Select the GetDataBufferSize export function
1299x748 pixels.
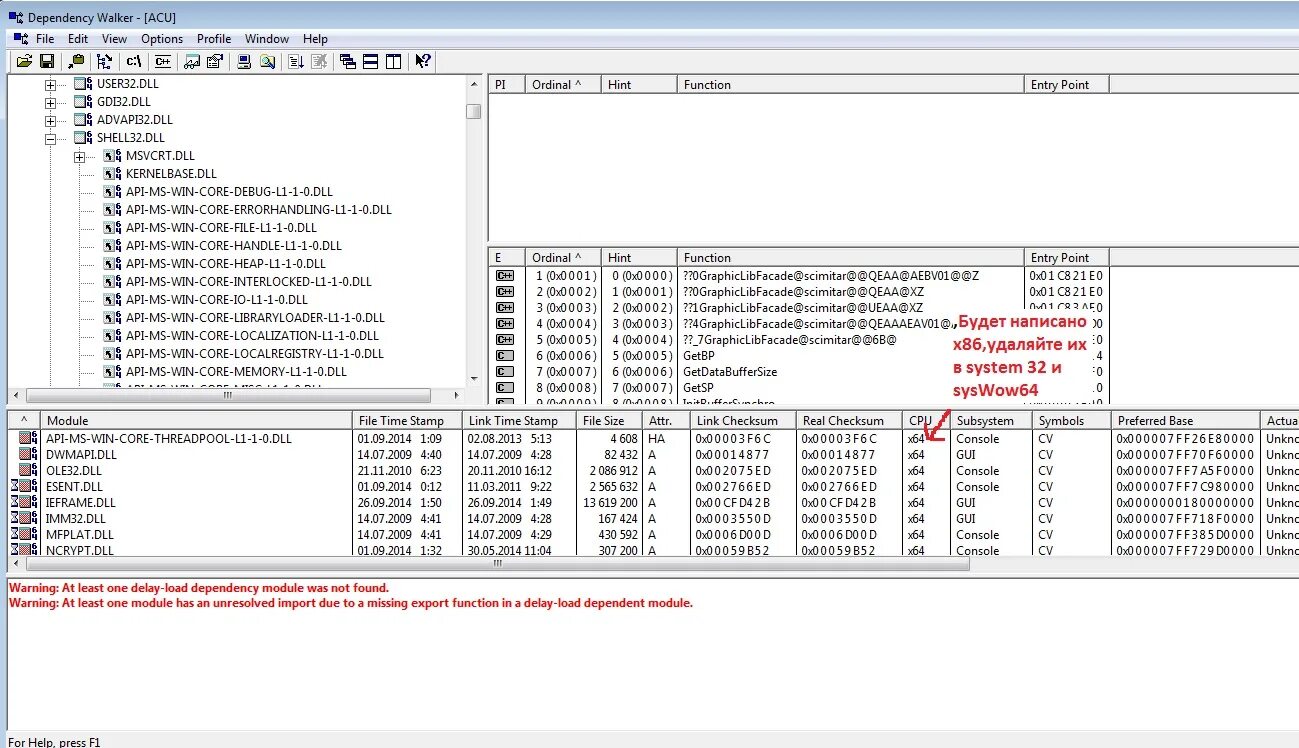pyautogui.click(x=730, y=371)
